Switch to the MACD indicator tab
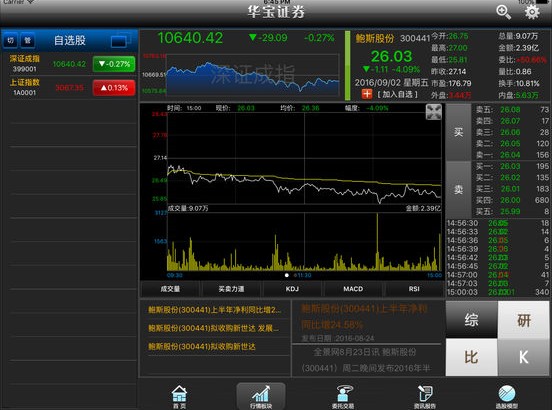Viewport: 552px width, 410px height. point(353,289)
